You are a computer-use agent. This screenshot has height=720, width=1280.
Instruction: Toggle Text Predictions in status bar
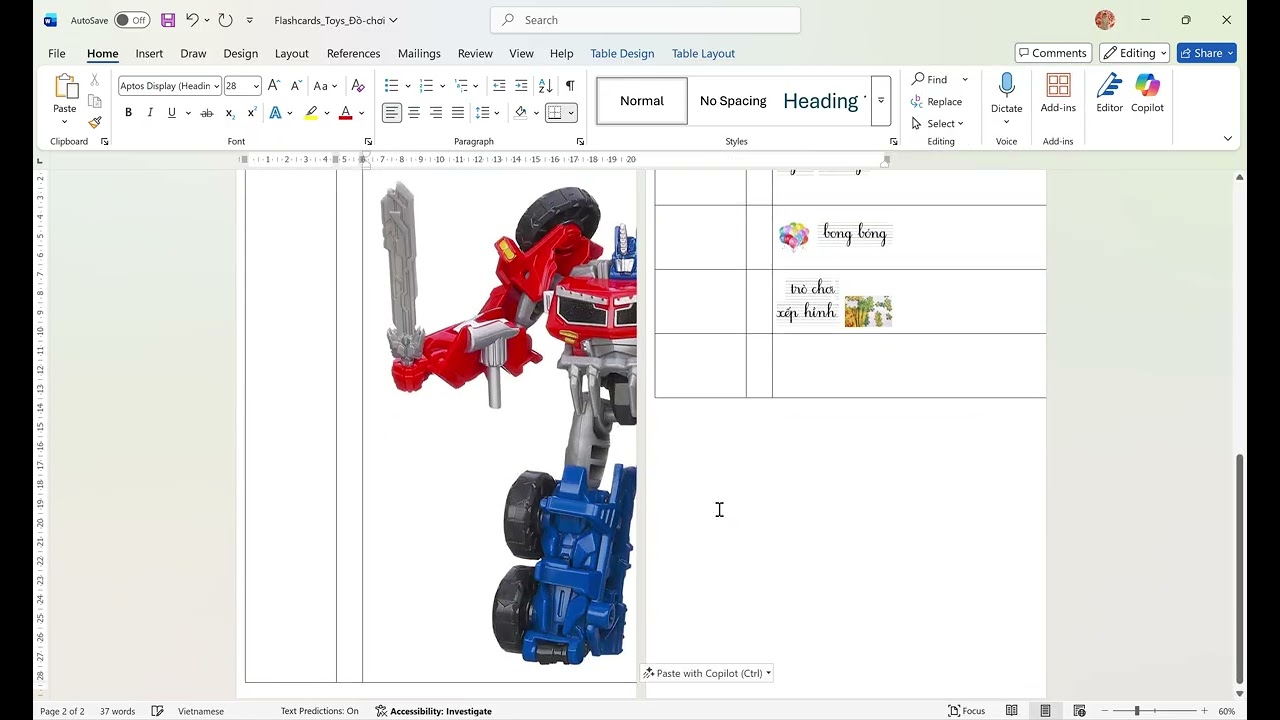pos(319,711)
